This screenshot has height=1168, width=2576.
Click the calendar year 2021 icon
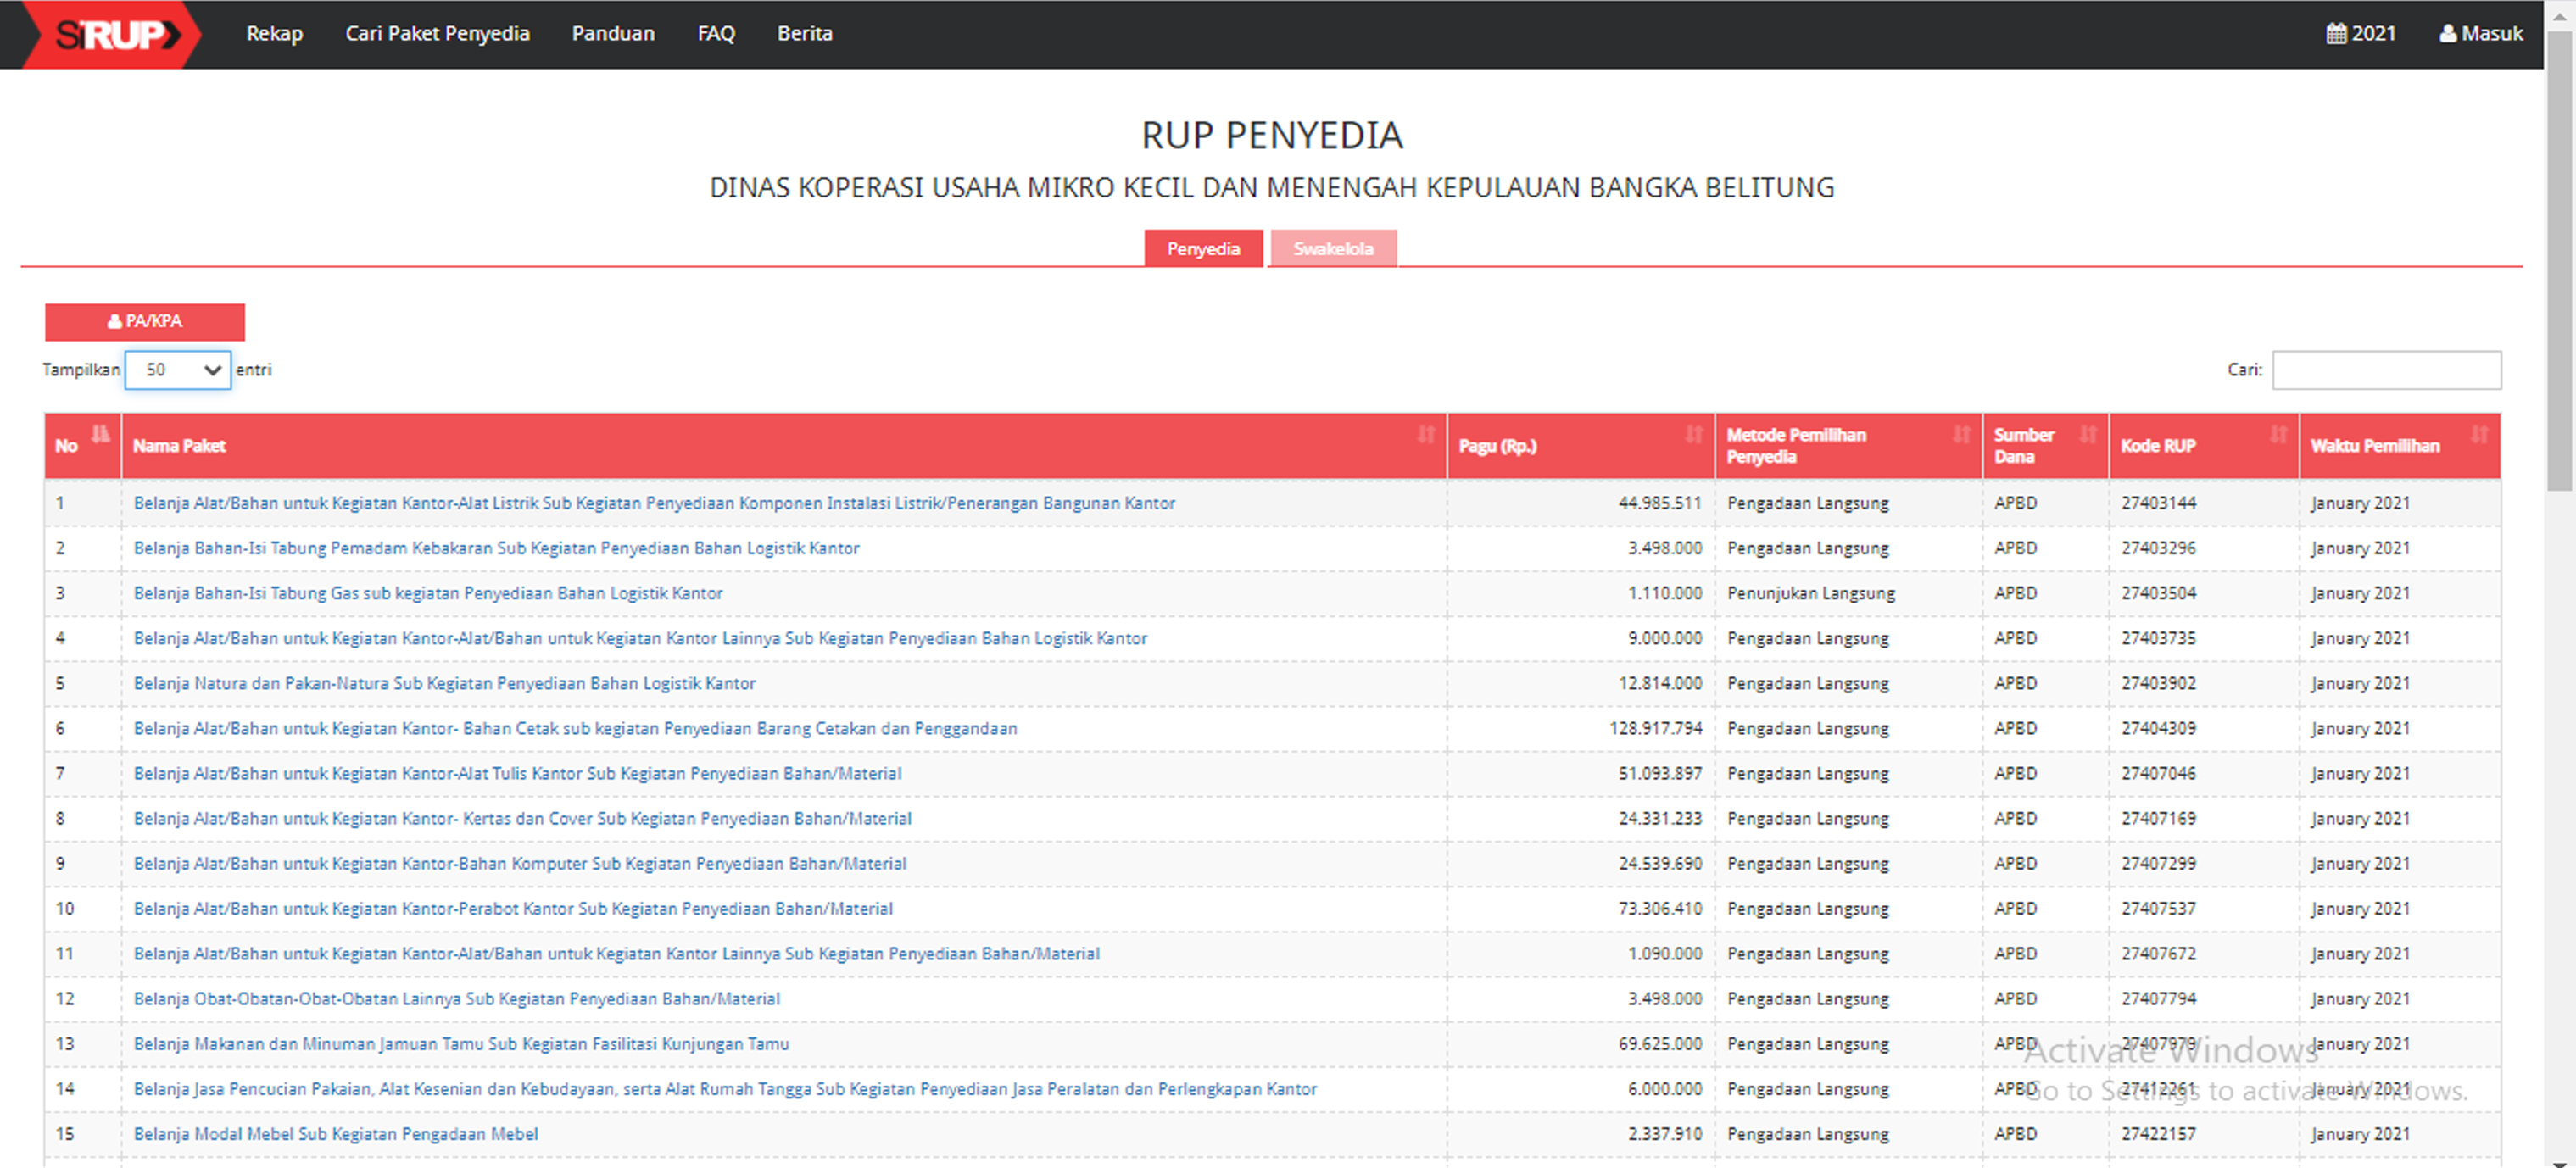[2336, 34]
